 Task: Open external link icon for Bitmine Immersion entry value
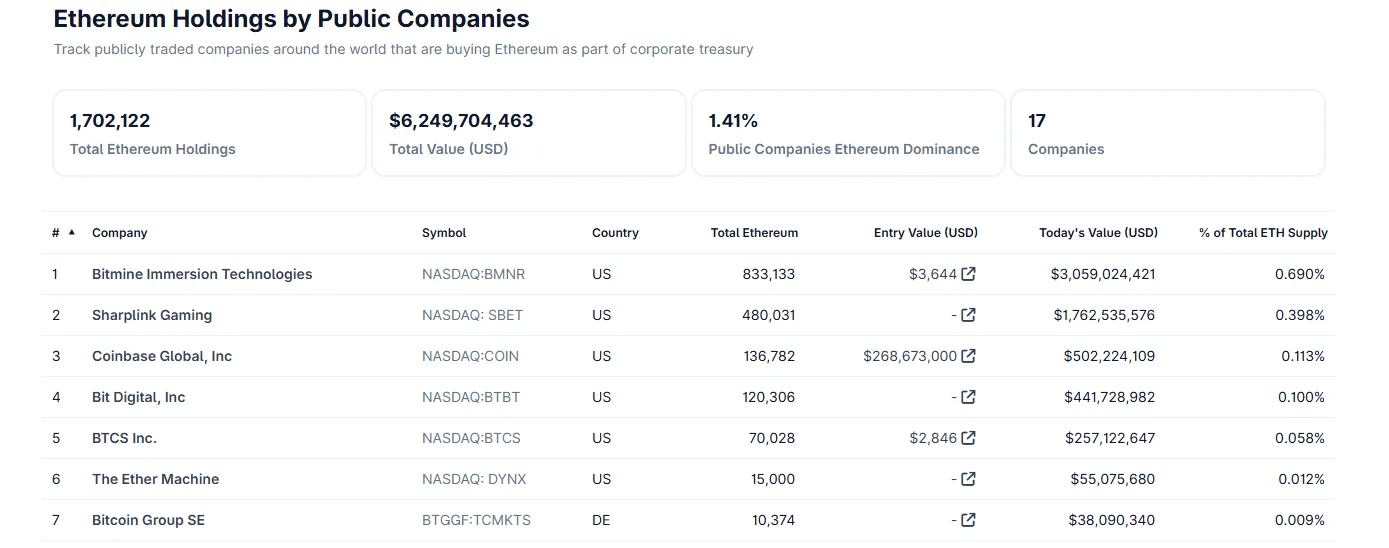click(x=968, y=274)
